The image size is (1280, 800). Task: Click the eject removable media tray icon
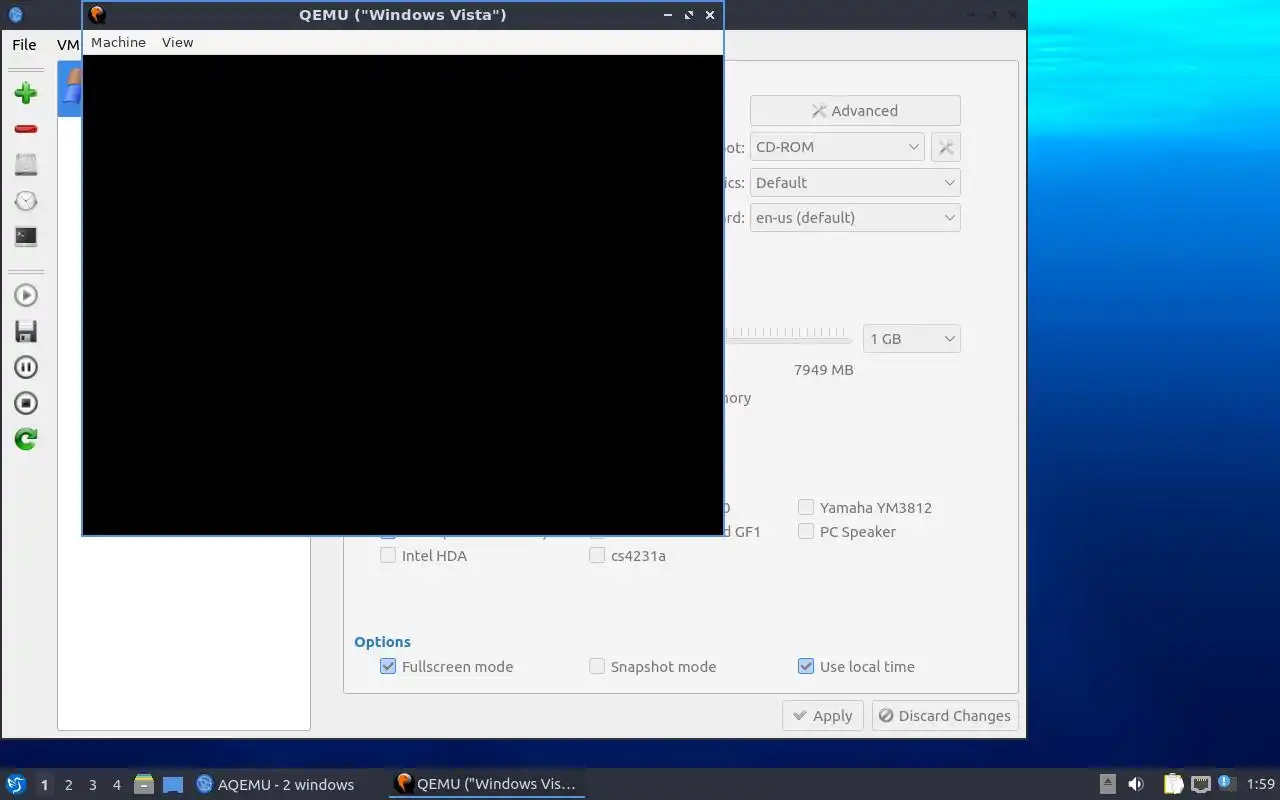[x=1108, y=784]
